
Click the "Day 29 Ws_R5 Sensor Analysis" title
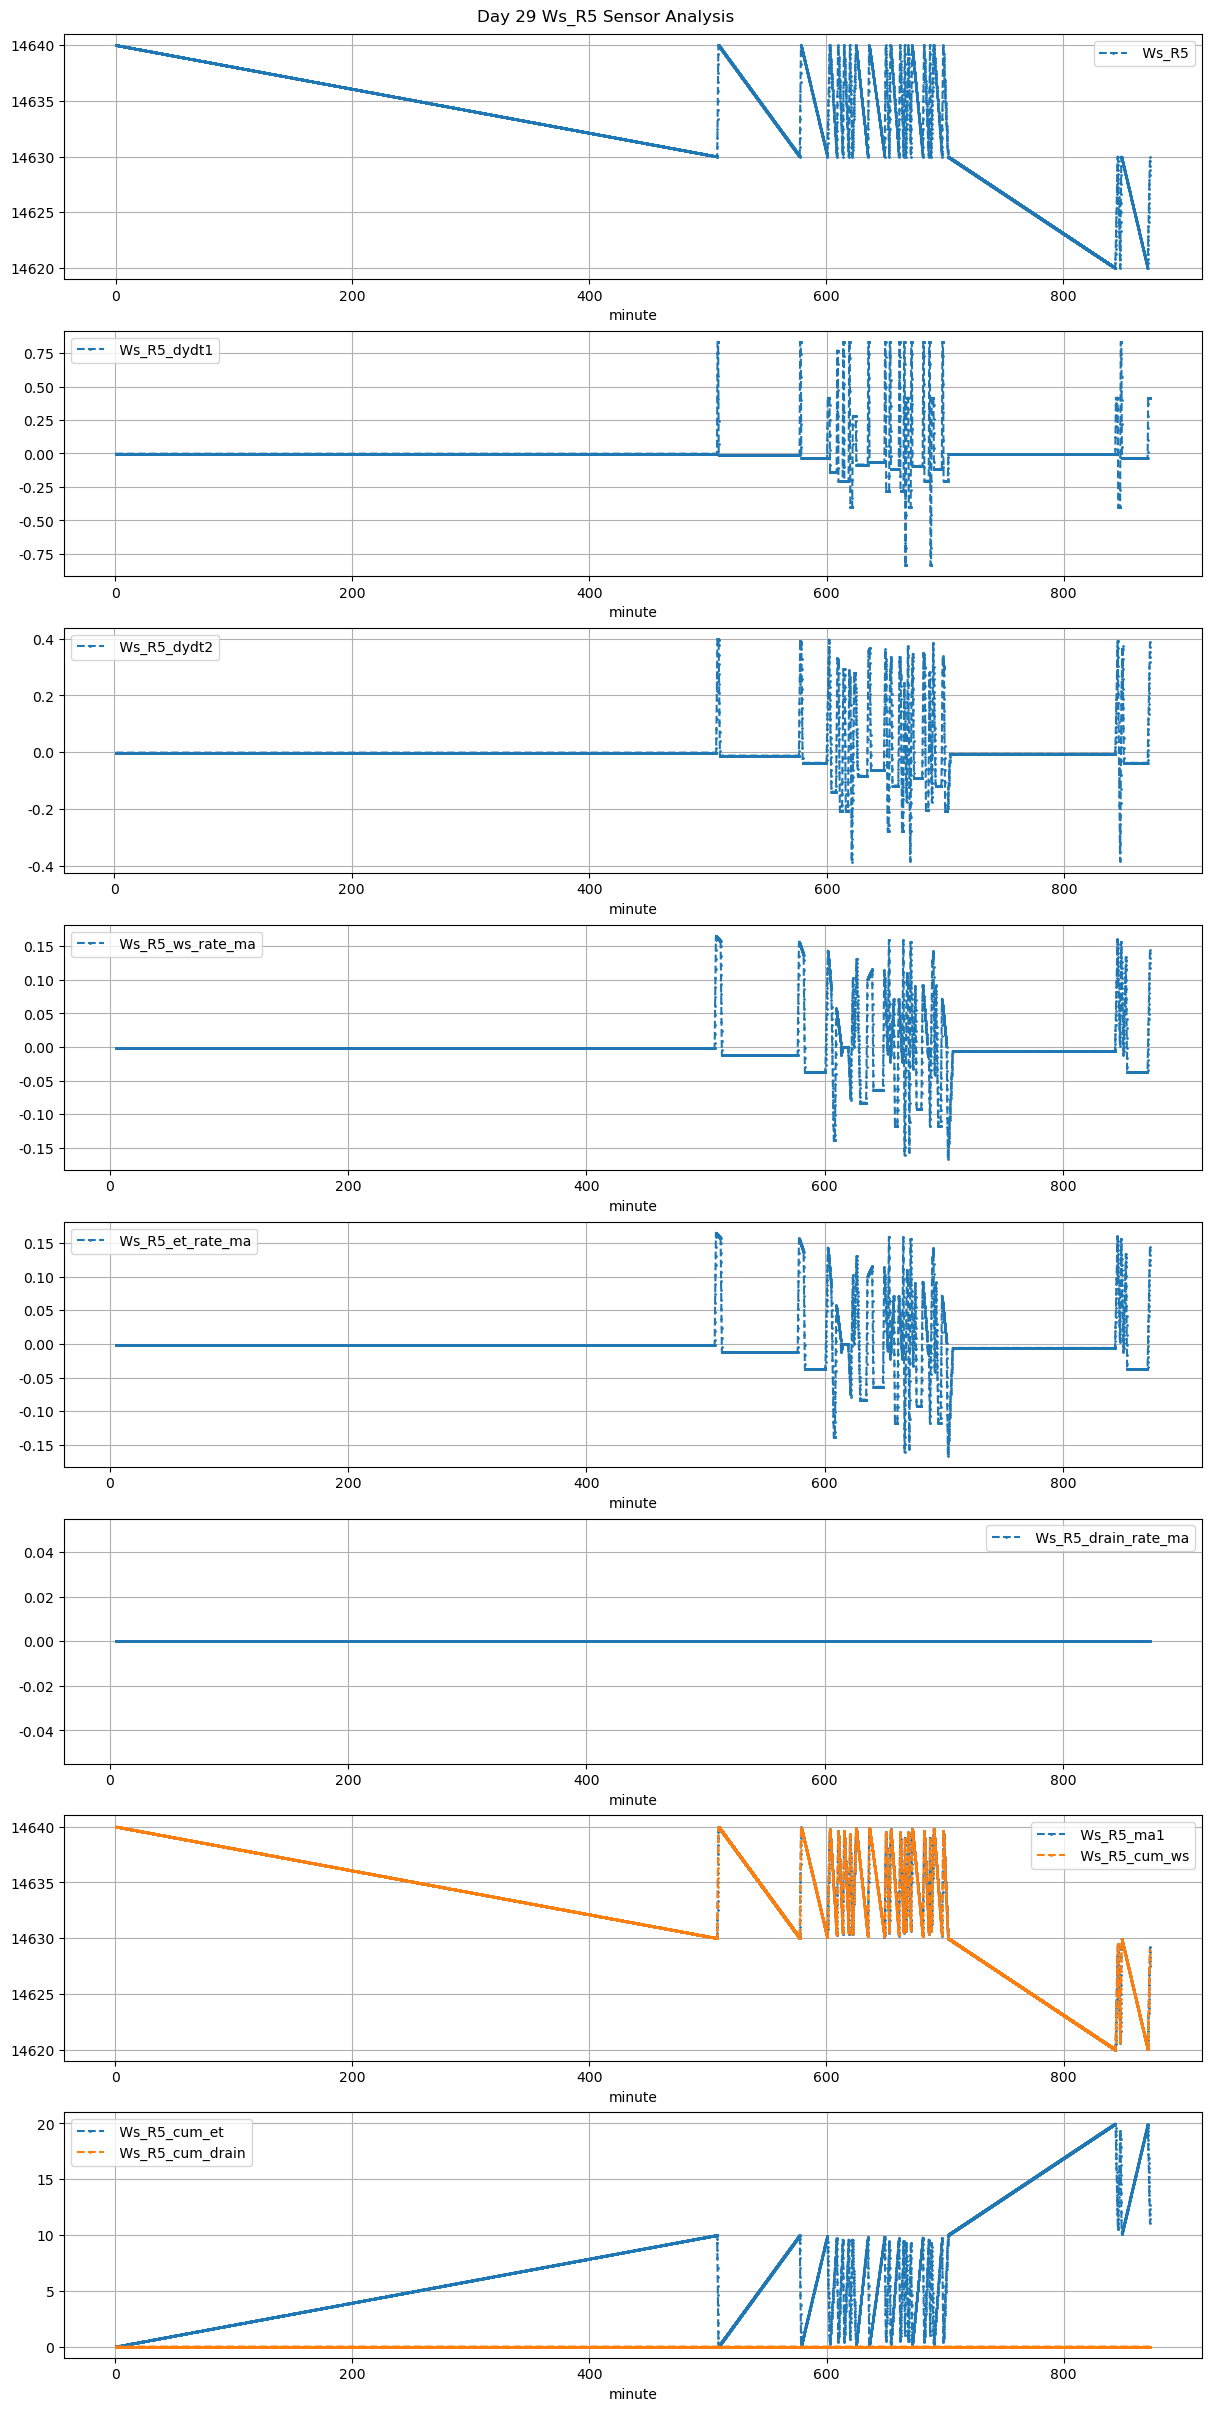tap(605, 16)
